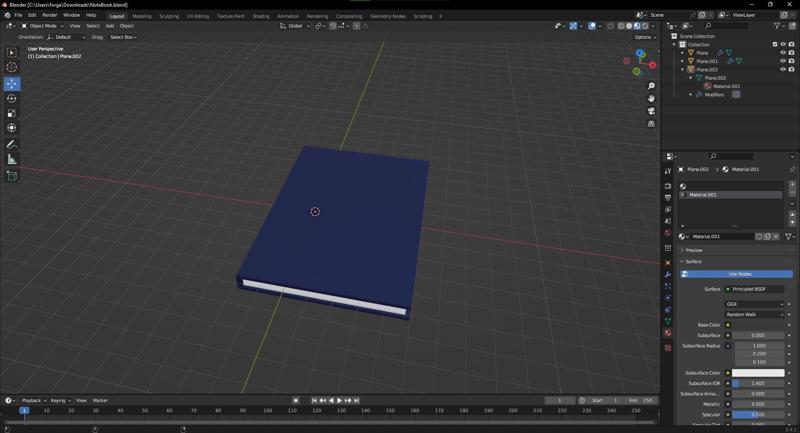The image size is (800, 433).
Task: Open the GGX distribution dropdown
Action: point(755,304)
